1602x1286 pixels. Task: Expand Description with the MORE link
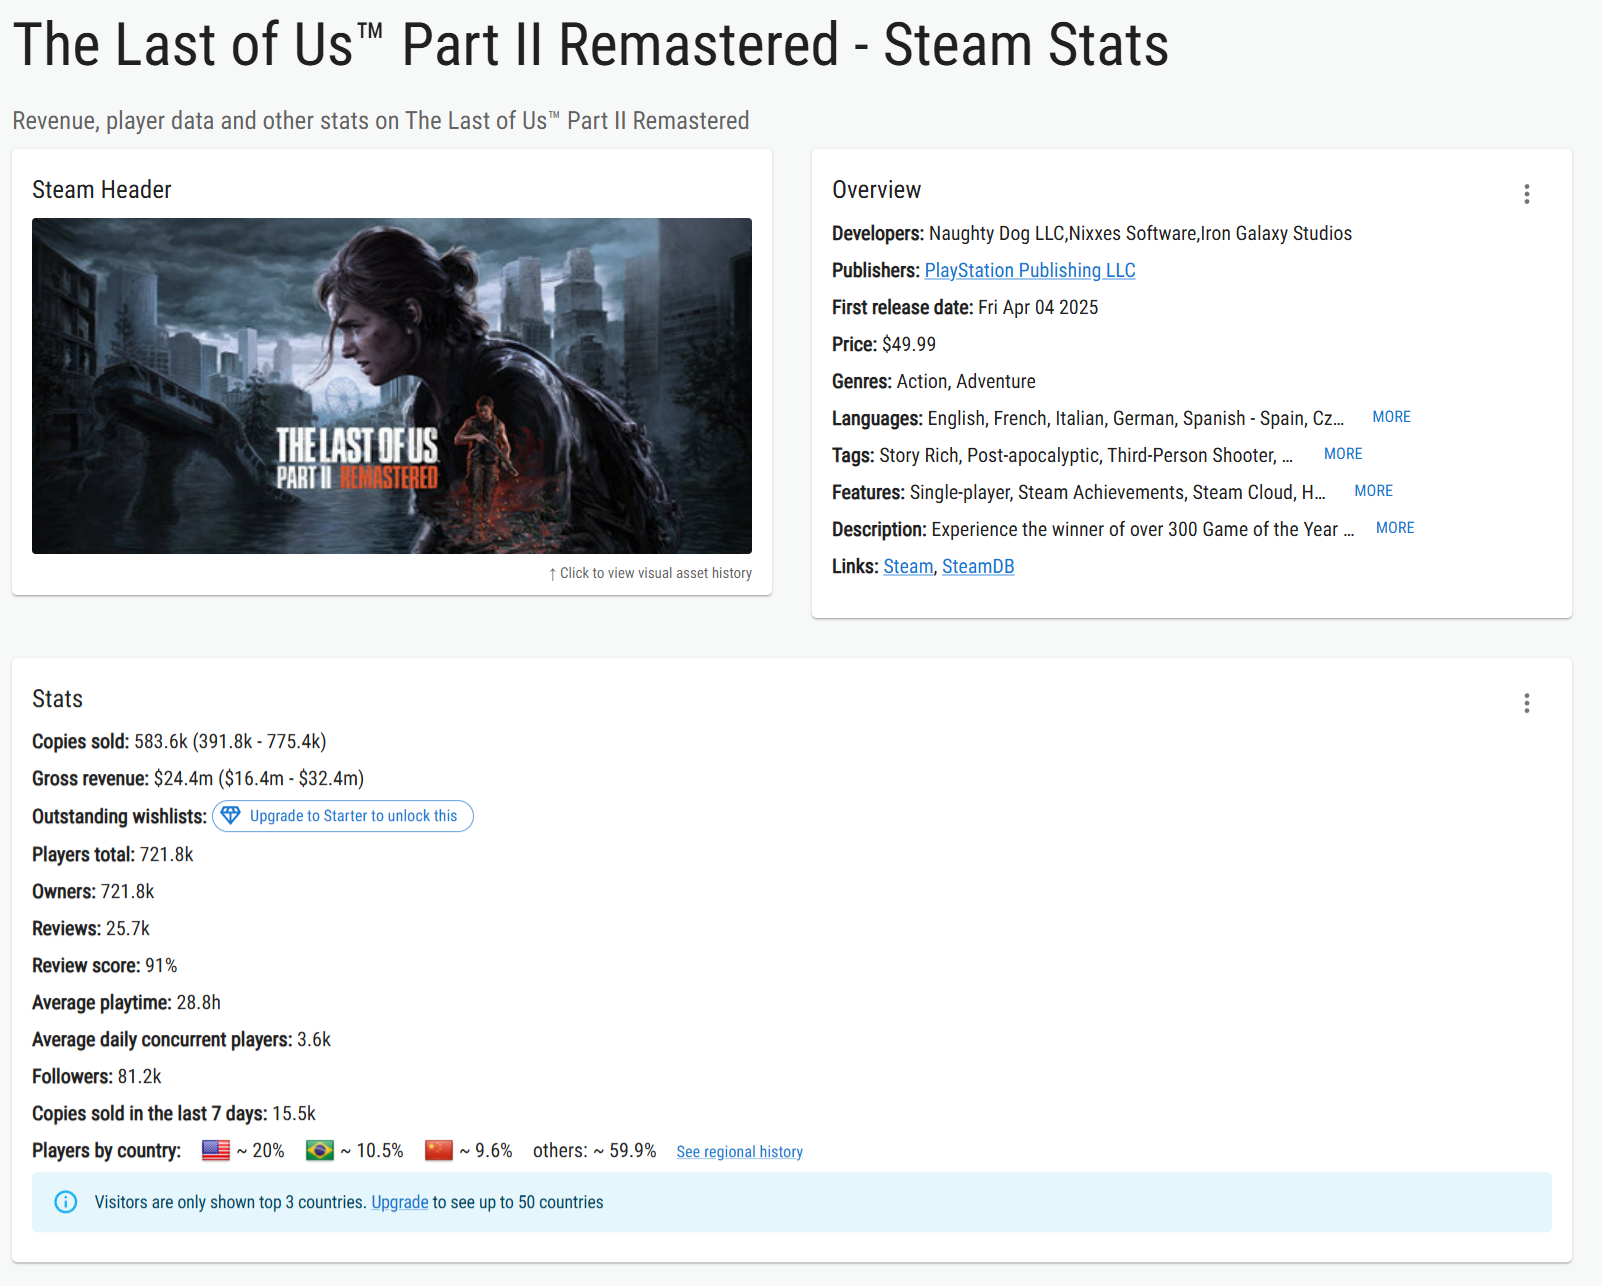1395,528
